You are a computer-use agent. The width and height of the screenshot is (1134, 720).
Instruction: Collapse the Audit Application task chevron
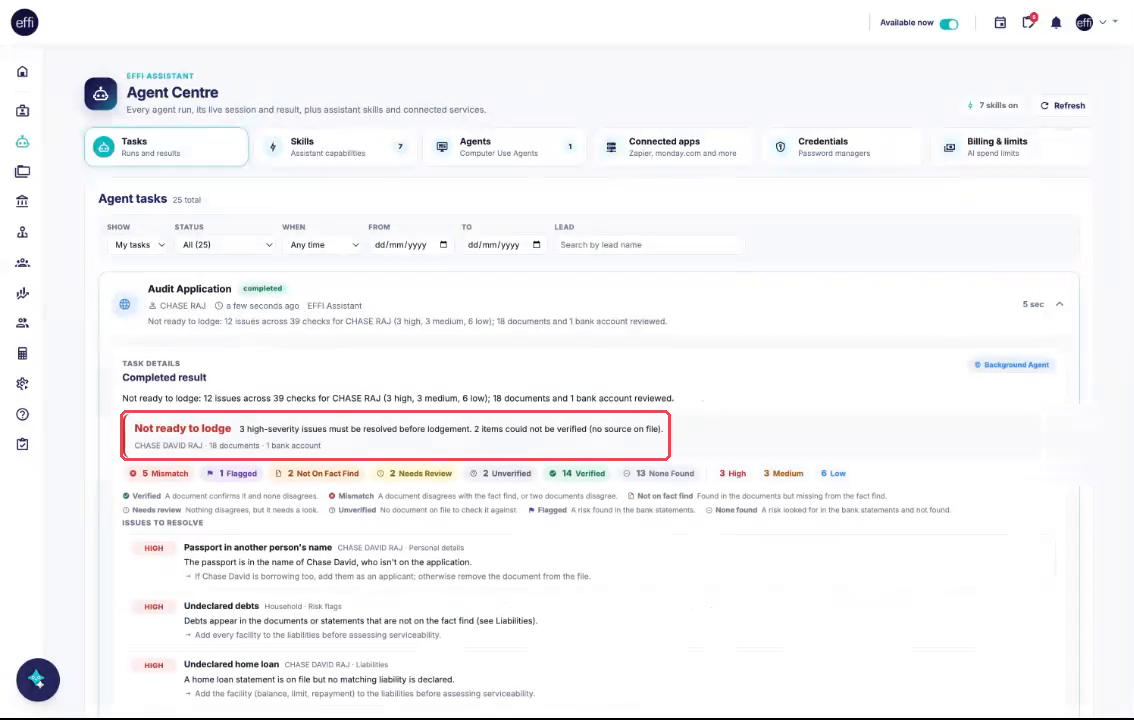(1060, 304)
